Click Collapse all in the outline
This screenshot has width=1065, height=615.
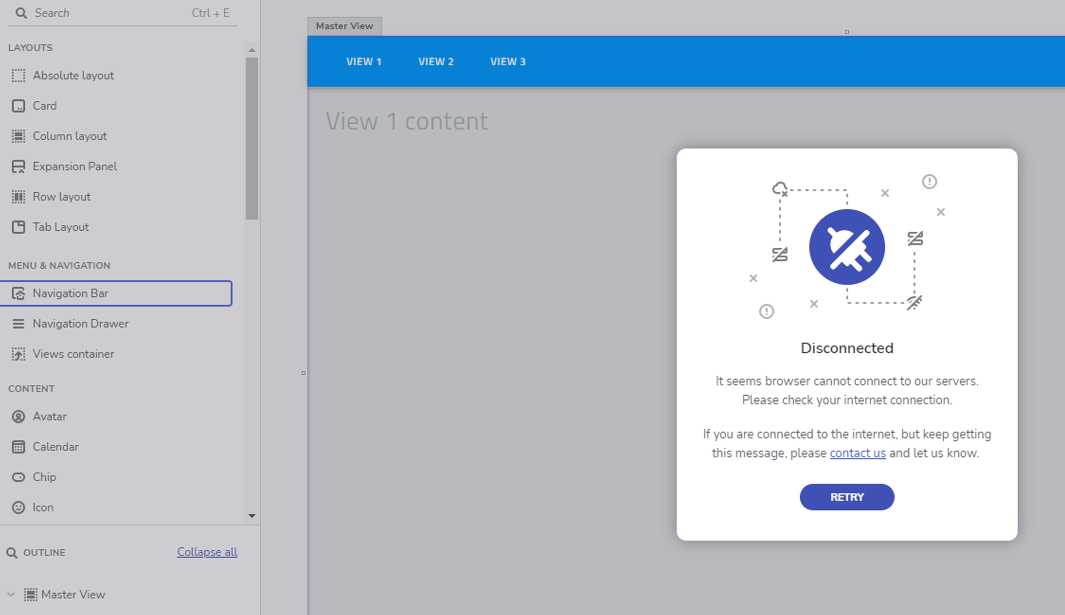[207, 552]
